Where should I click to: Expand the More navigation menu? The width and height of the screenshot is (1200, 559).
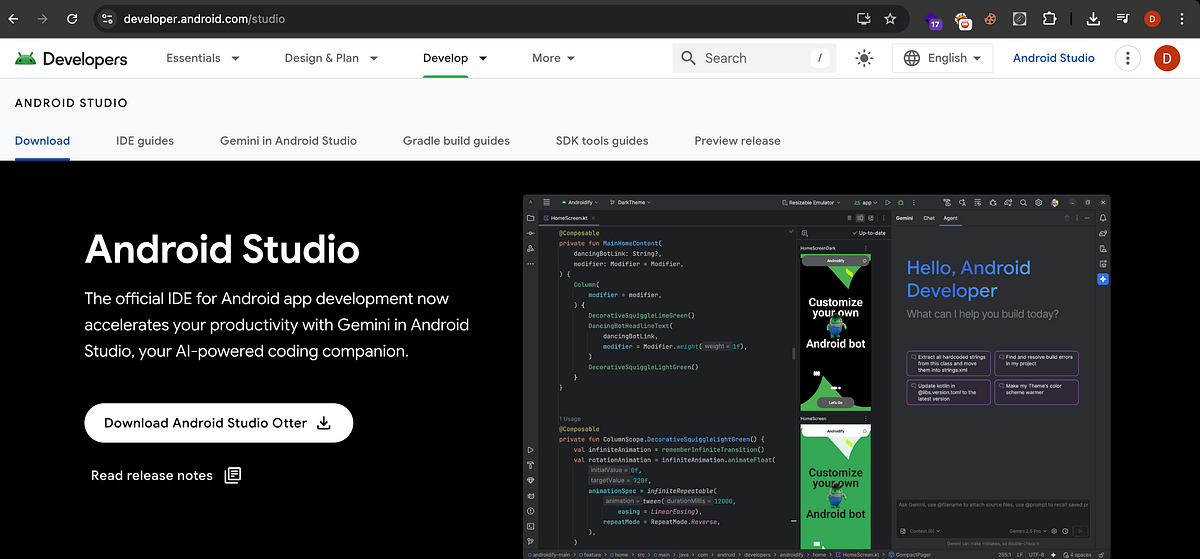coord(554,58)
